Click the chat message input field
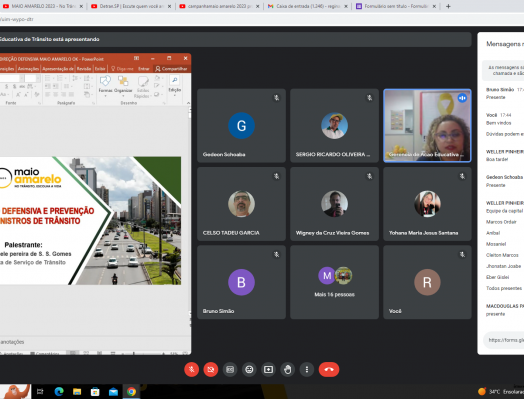This screenshot has width=524, height=399. pos(504,340)
